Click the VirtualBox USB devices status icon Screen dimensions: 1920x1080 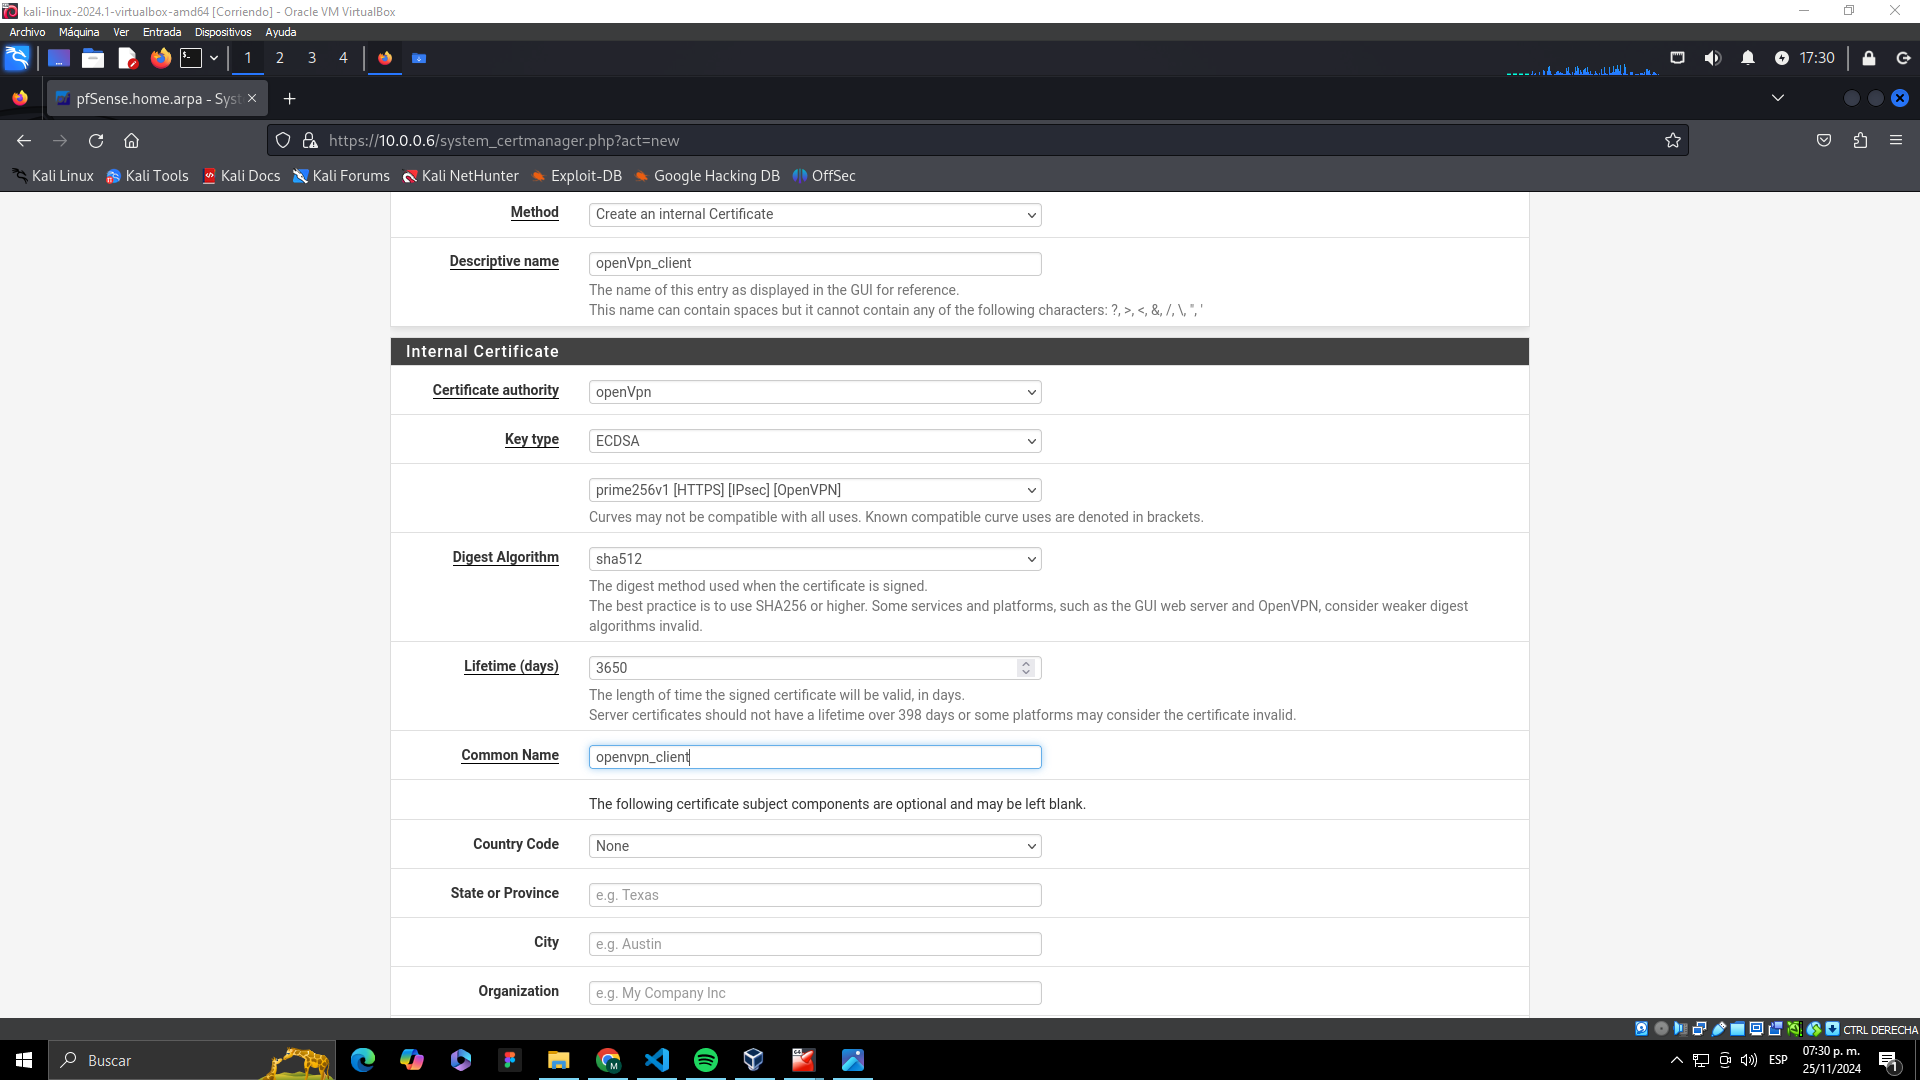click(x=1719, y=1028)
